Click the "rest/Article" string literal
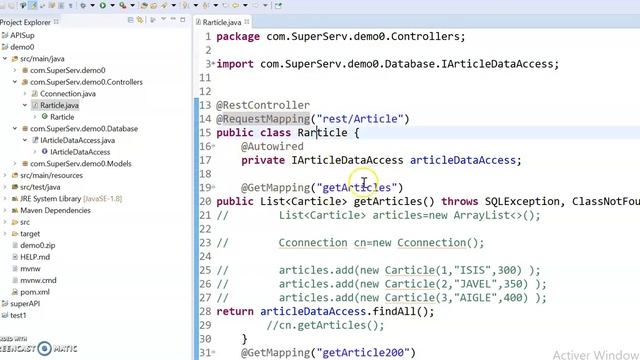 click(360, 119)
